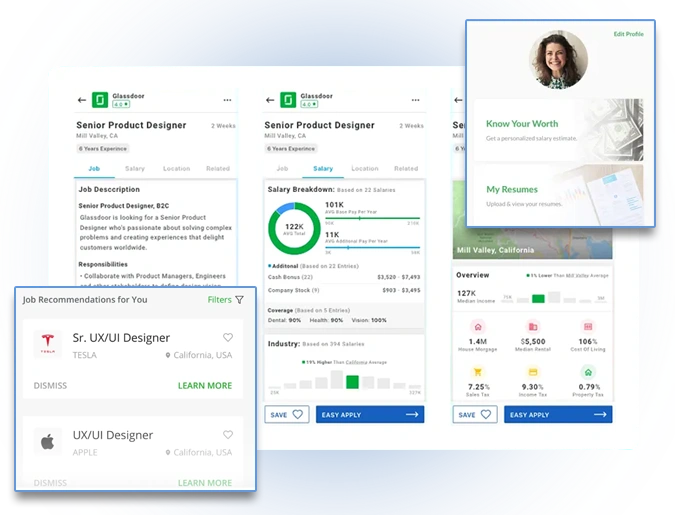The height and width of the screenshot is (515, 675).
Task: Click Glassdoor logo in Job screen
Action: tap(100, 100)
